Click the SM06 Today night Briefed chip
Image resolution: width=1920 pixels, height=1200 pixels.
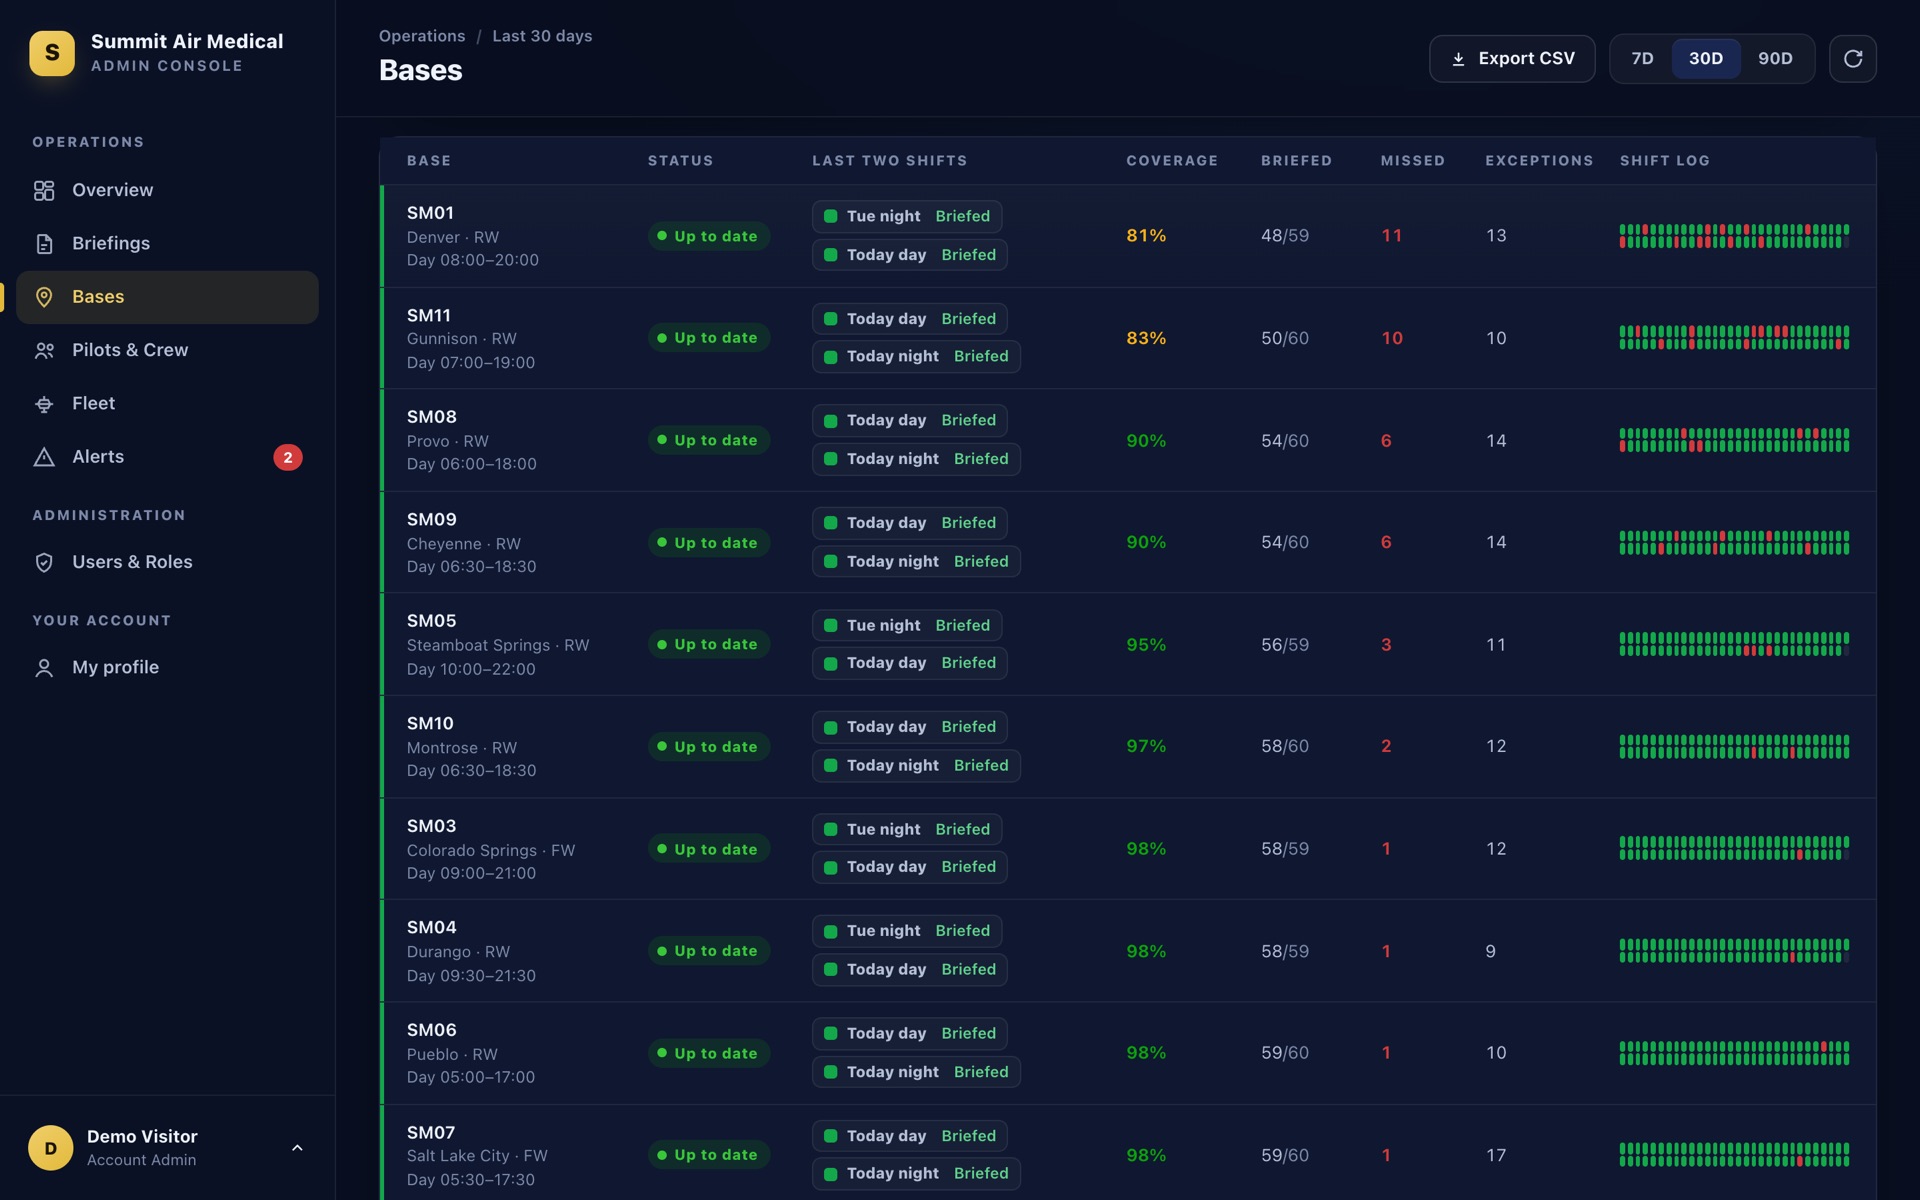click(916, 1072)
